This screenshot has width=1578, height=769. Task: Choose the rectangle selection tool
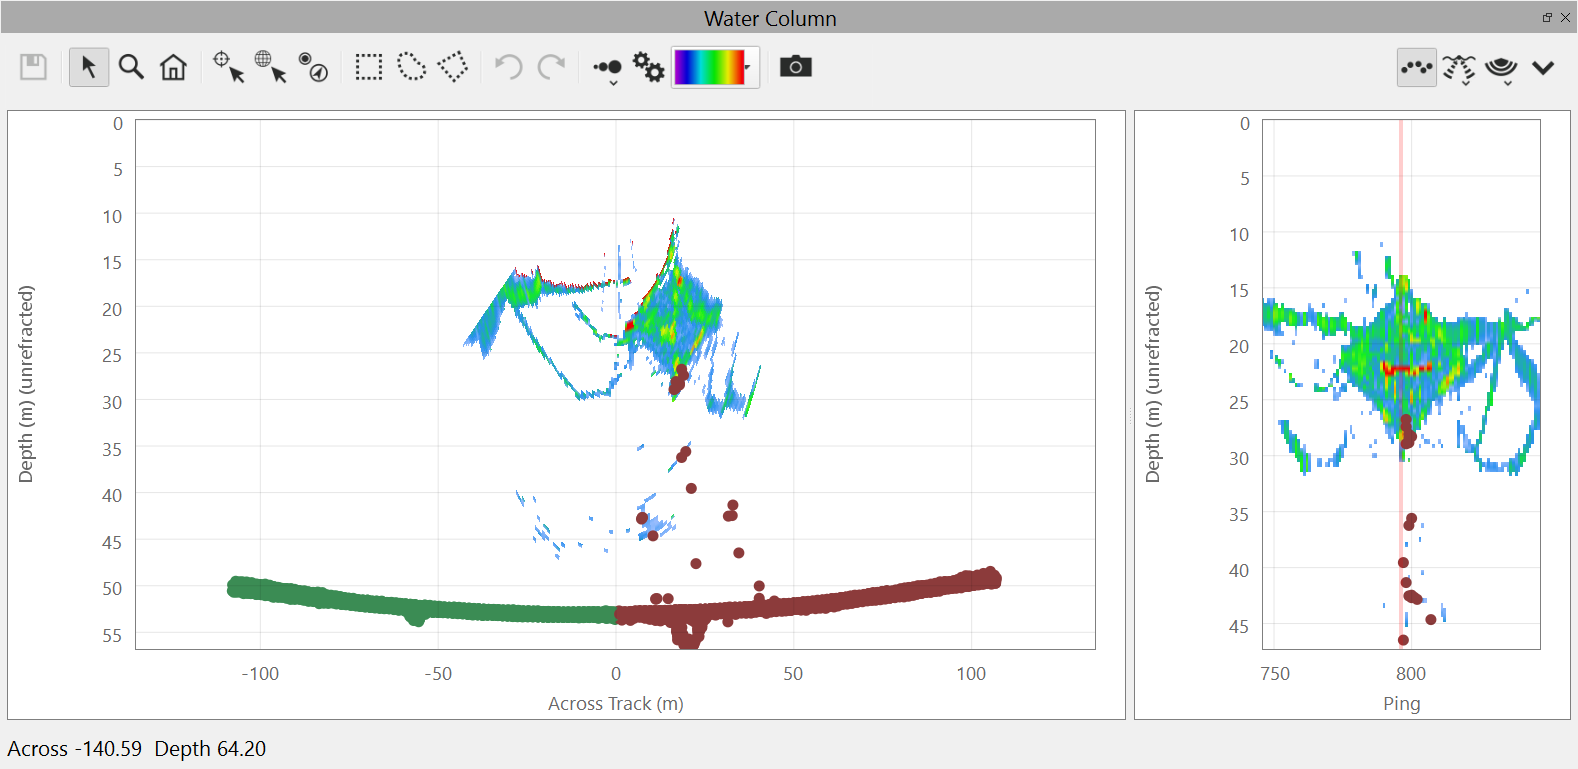[369, 67]
